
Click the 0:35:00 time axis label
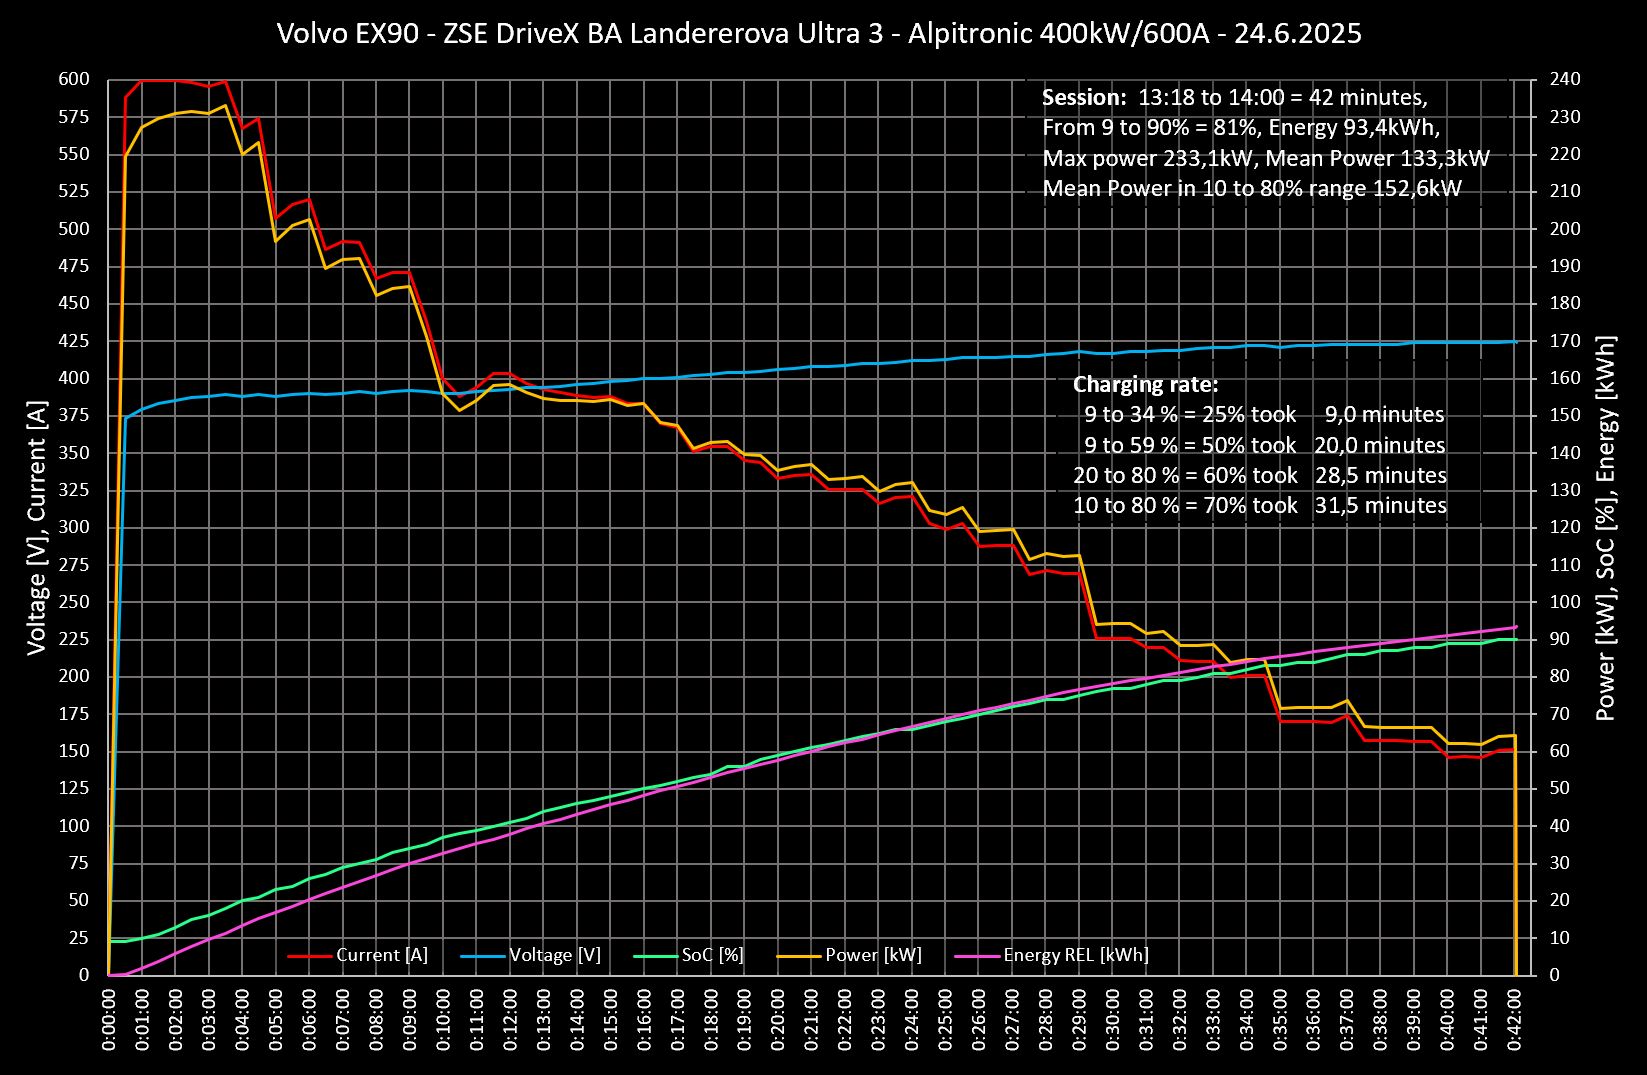(1282, 1019)
